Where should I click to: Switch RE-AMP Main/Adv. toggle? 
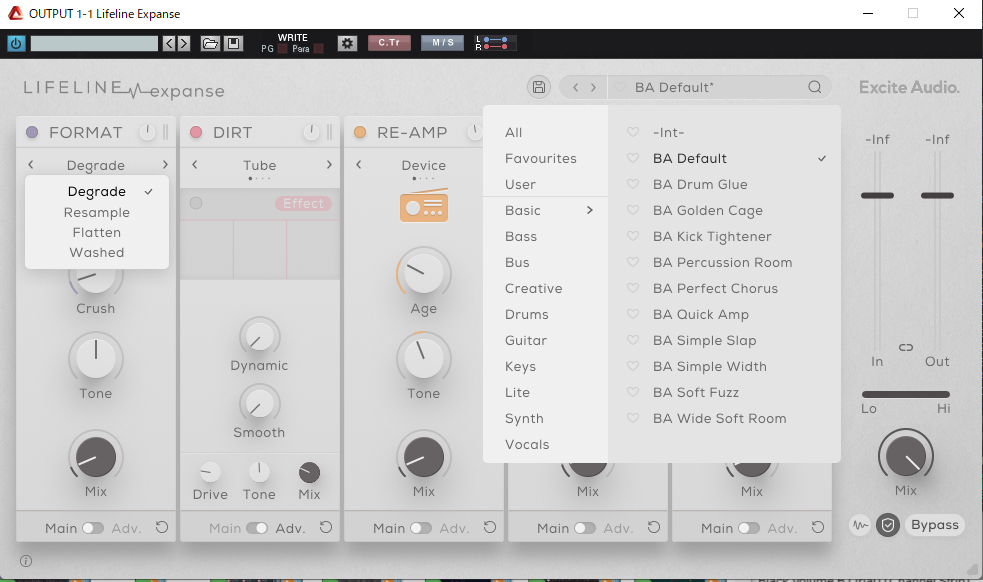pos(421,528)
